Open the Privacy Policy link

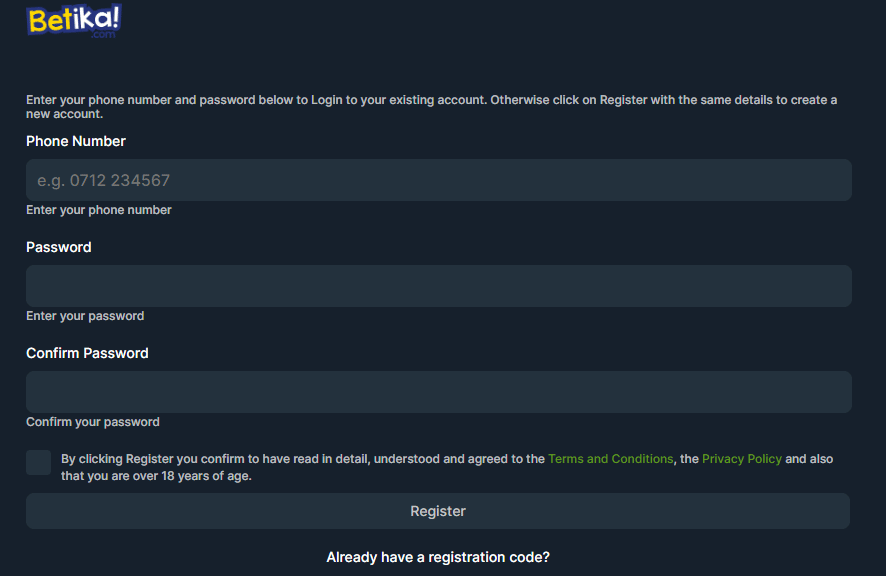[741, 459]
